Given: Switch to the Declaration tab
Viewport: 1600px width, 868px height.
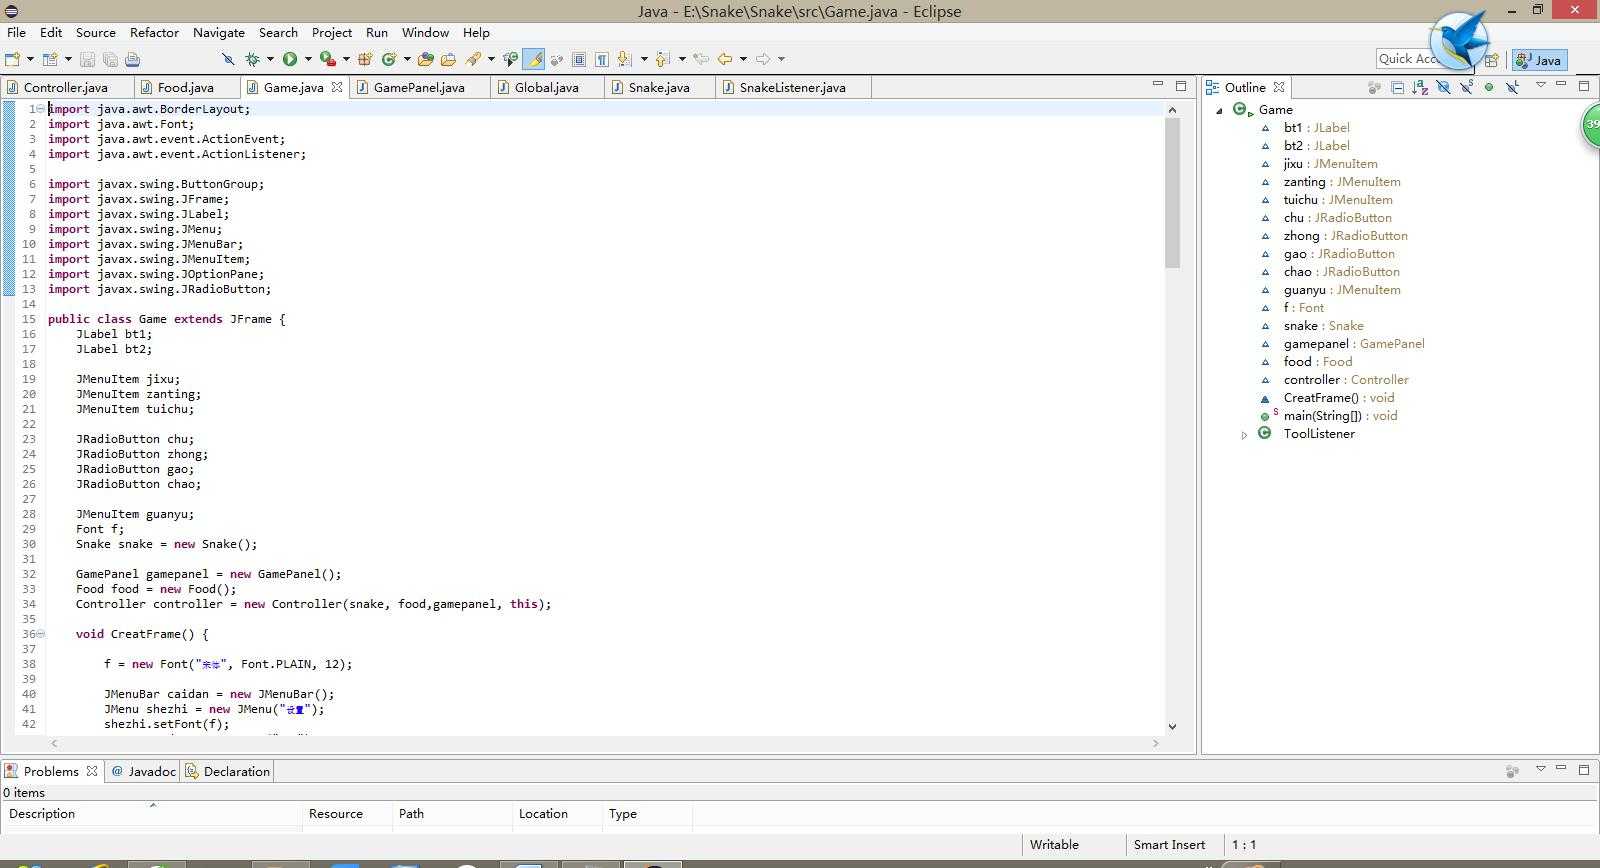Looking at the screenshot, I should [228, 771].
